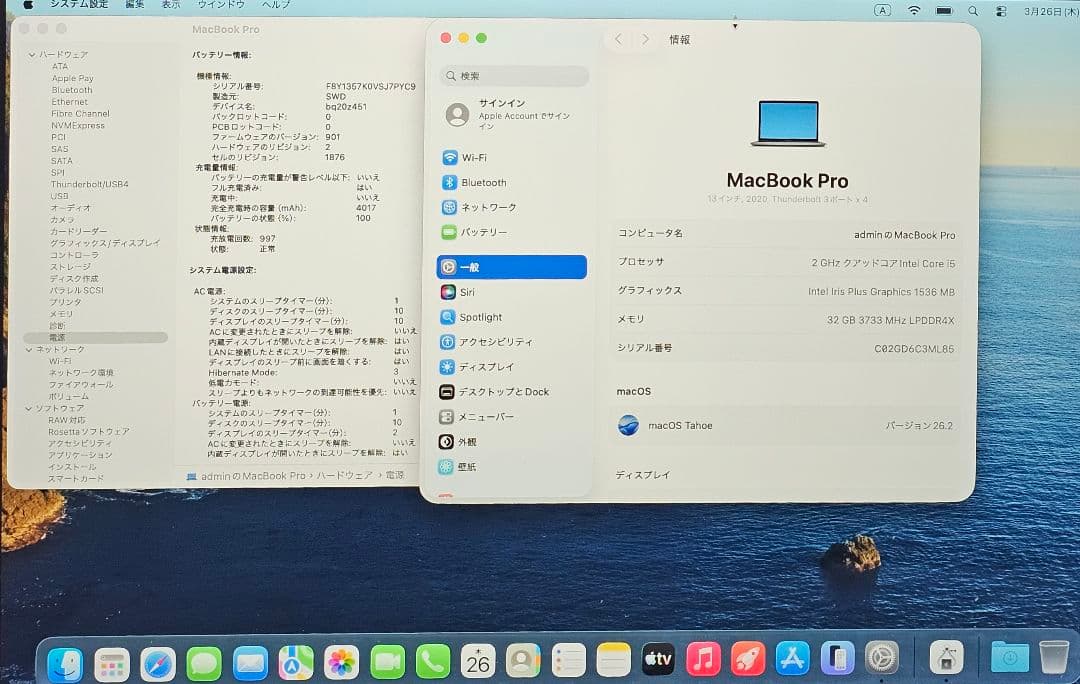This screenshot has width=1080, height=684.
Task: Open the Mail app in Dock
Action: click(250, 663)
